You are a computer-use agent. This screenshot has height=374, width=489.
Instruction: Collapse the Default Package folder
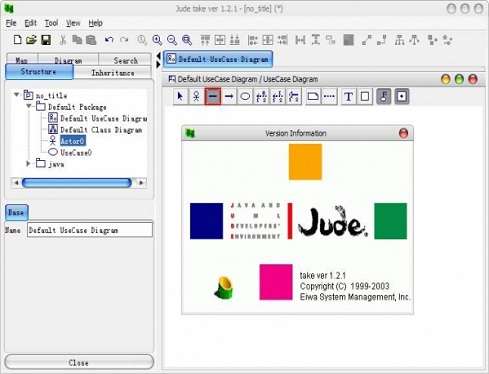29,106
